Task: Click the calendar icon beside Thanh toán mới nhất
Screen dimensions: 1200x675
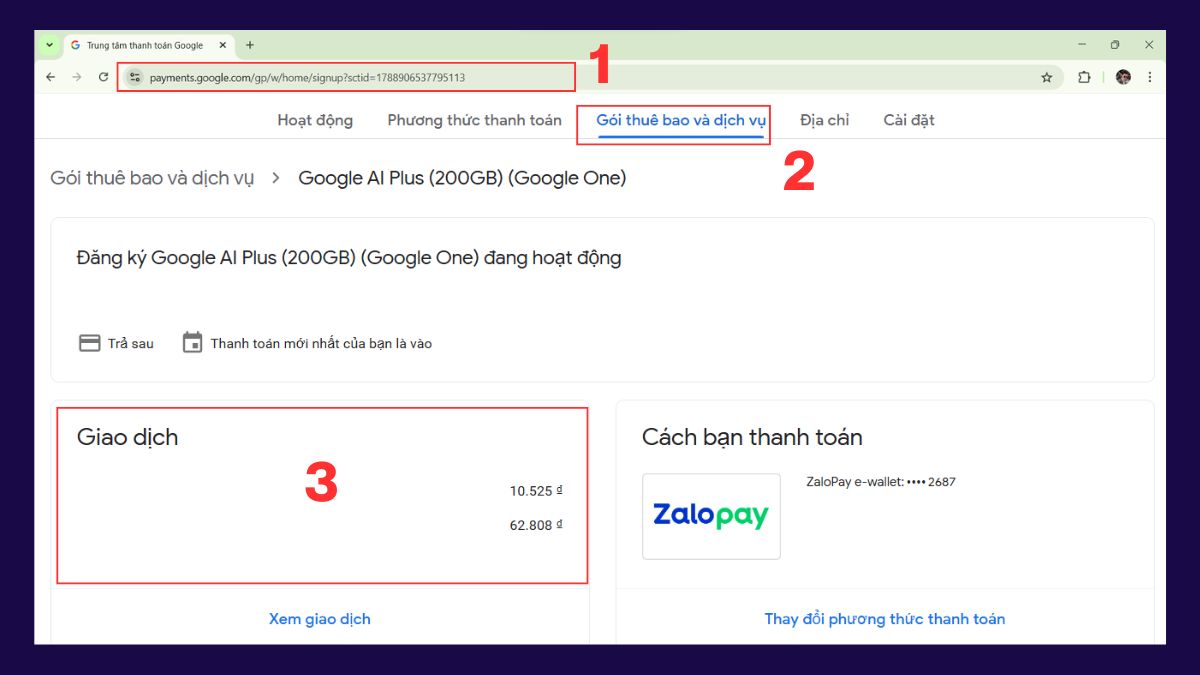Action: click(192, 342)
